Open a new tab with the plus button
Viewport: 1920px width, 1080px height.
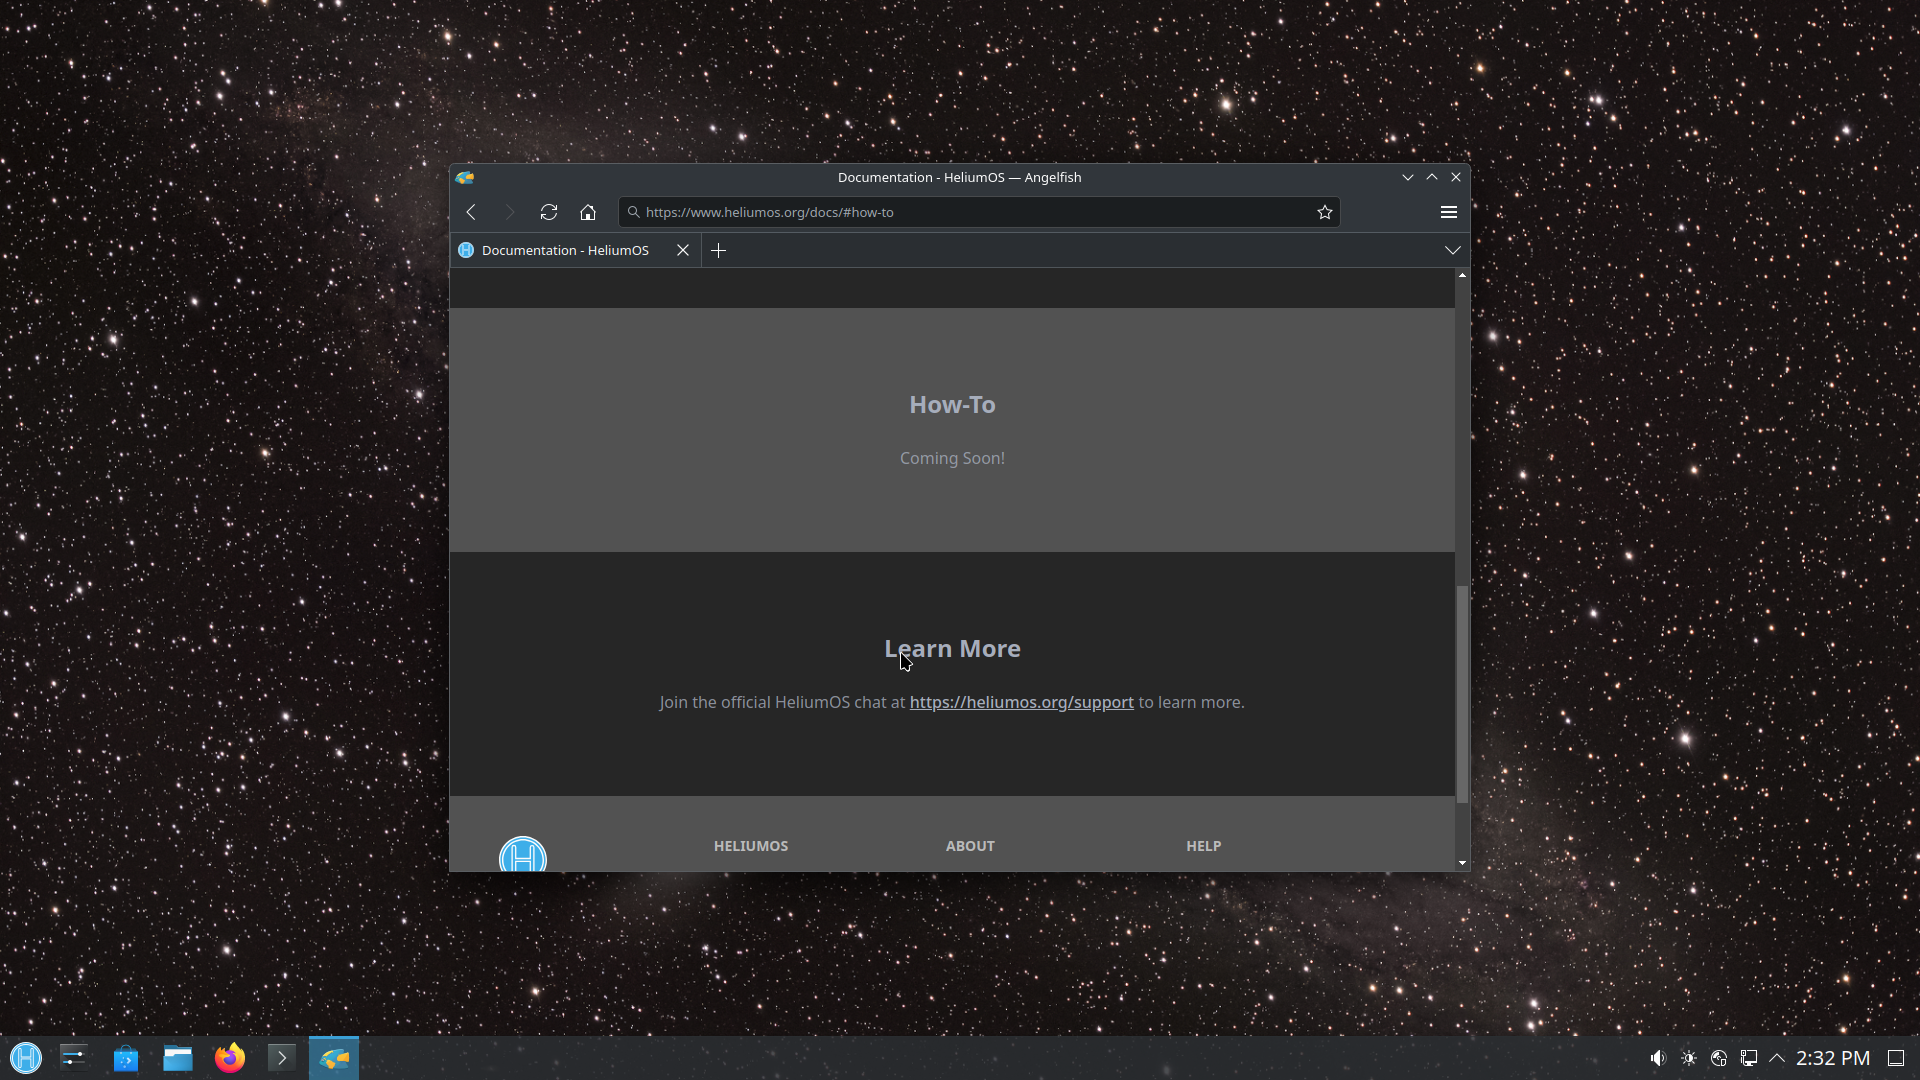tap(718, 251)
